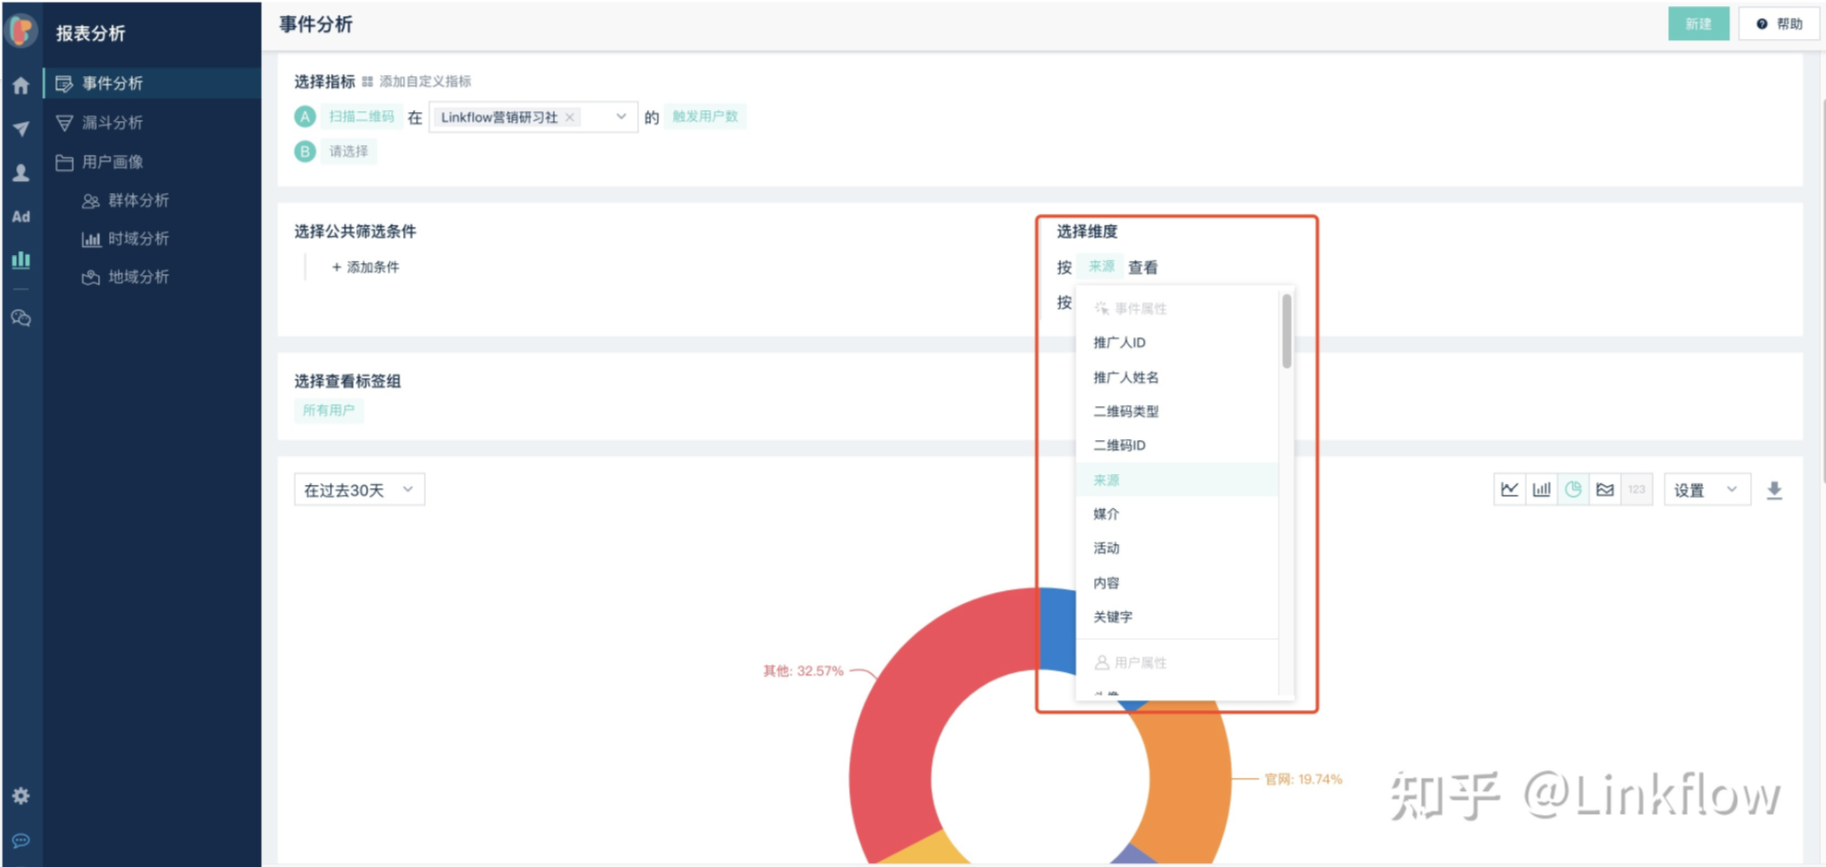Open the WeChat icon in sidebar
1826x867 pixels.
(21, 318)
